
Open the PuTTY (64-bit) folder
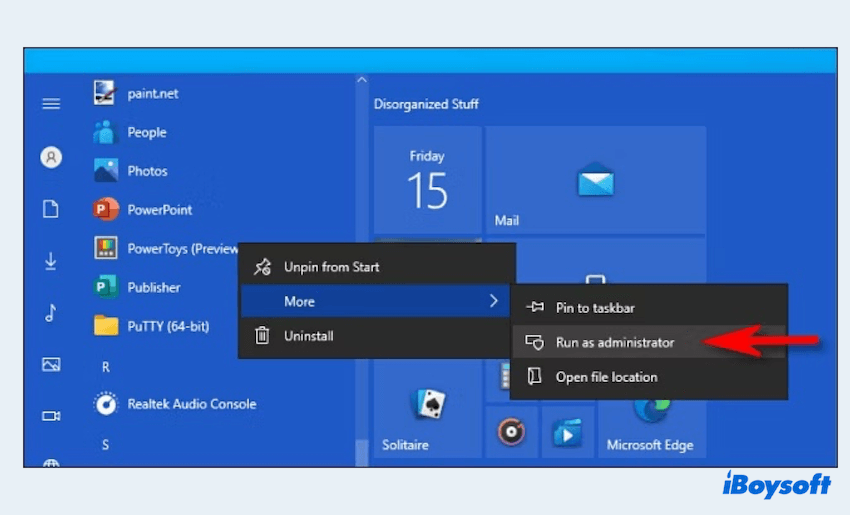pyautogui.click(x=152, y=326)
